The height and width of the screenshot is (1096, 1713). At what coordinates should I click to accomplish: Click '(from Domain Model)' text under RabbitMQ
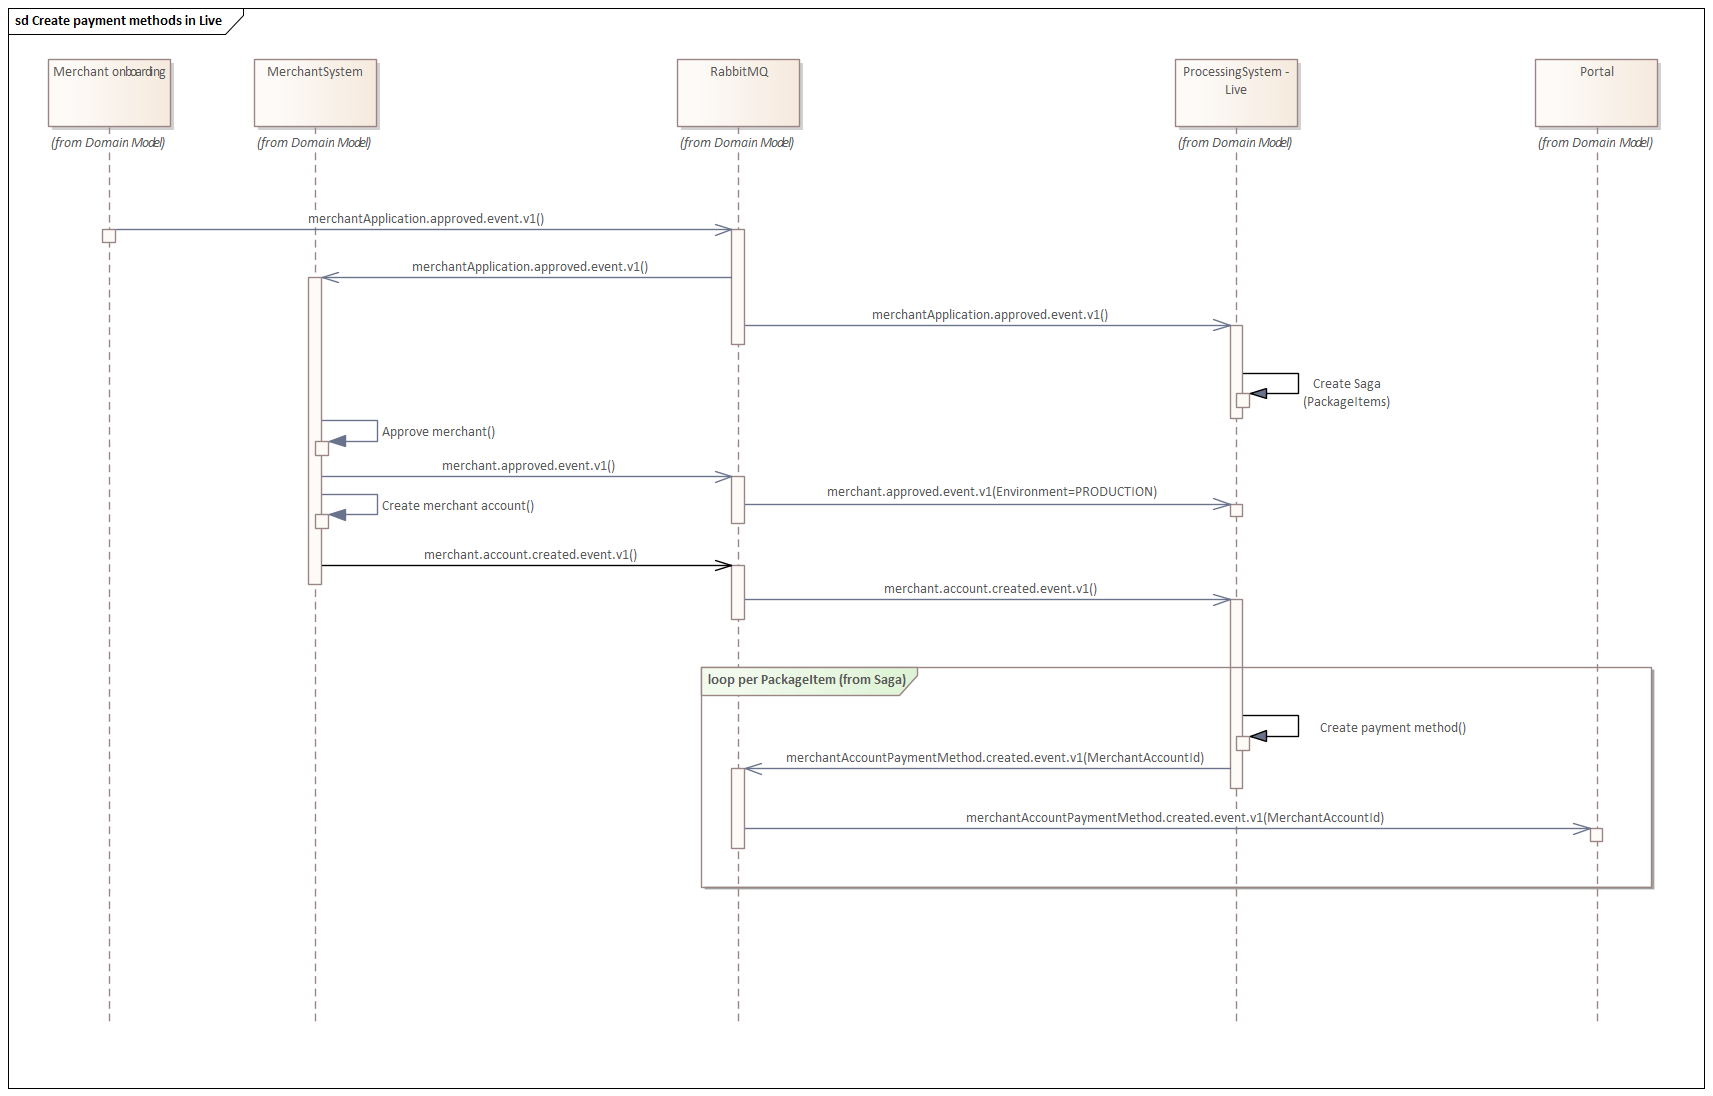(x=737, y=143)
